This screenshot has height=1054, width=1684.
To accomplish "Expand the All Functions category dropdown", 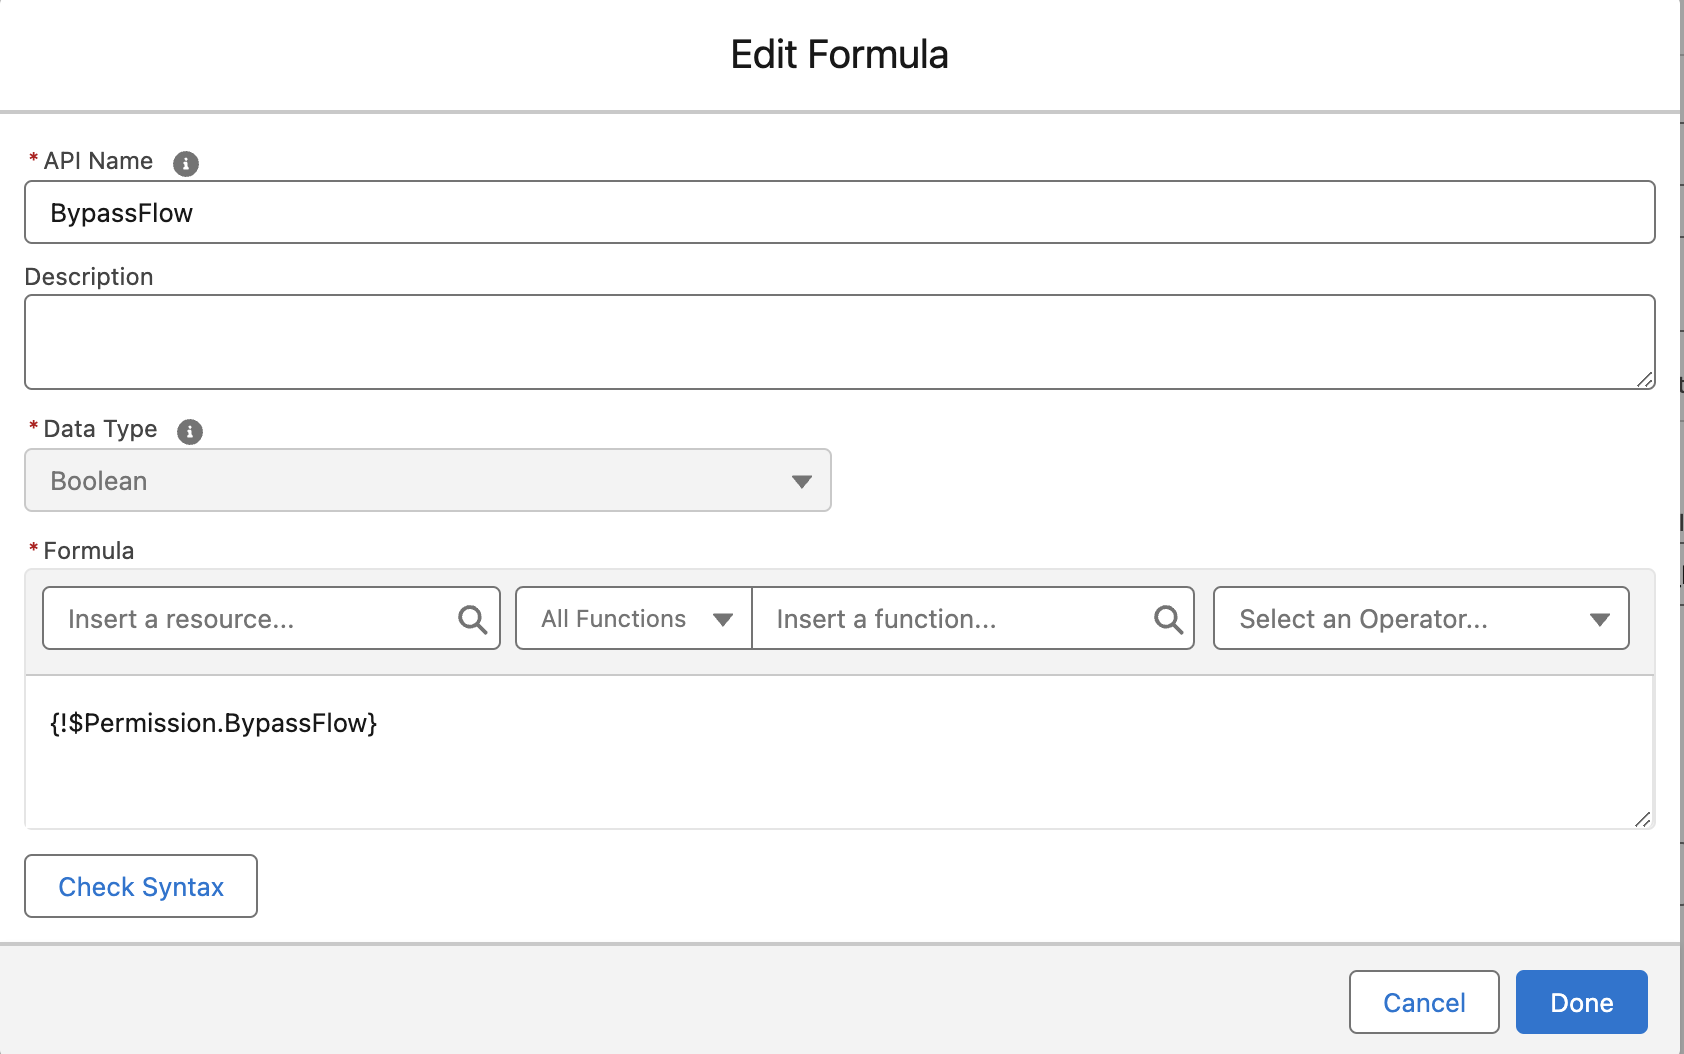I will tap(634, 619).
